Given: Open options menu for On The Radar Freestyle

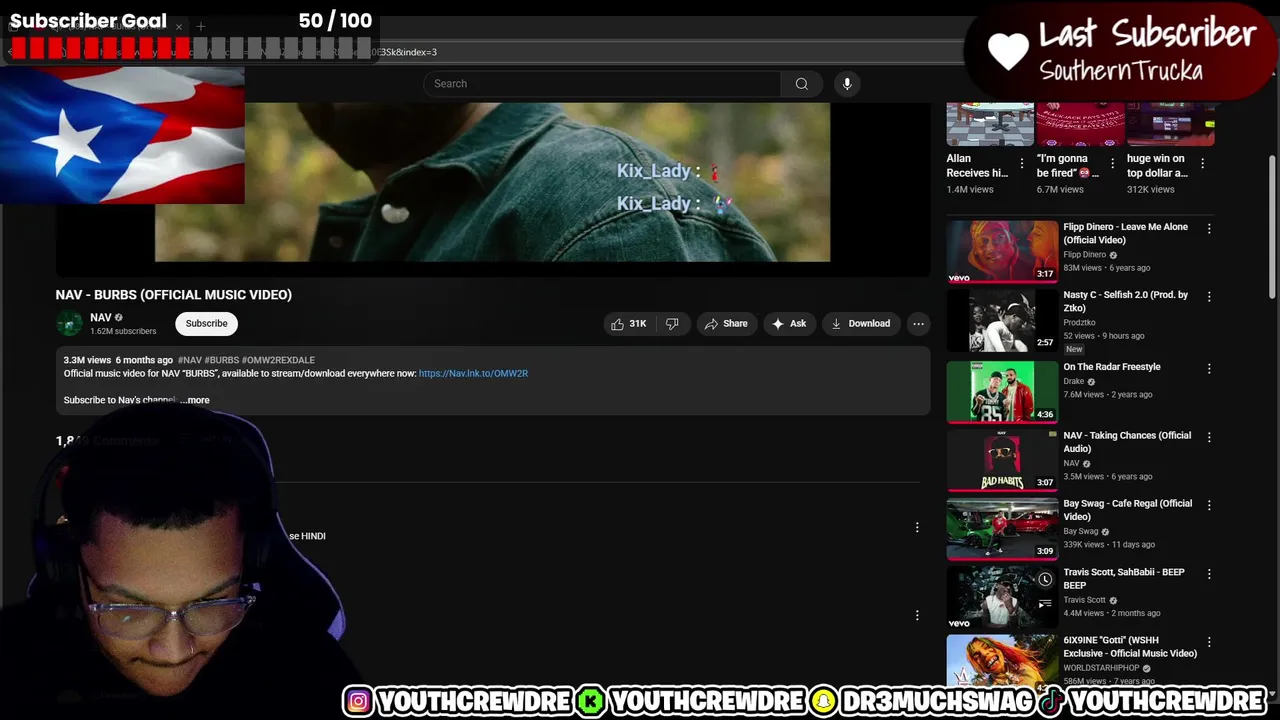Looking at the screenshot, I should coord(1209,369).
